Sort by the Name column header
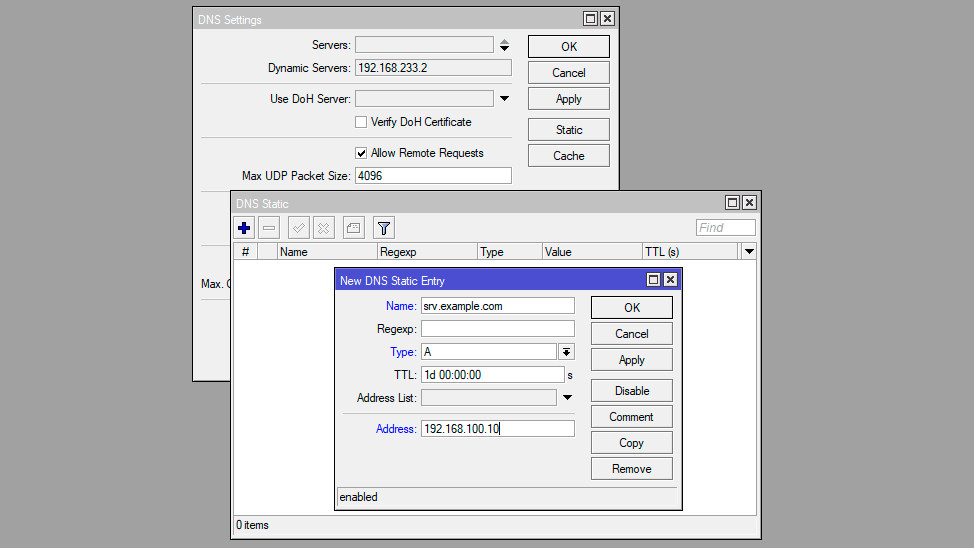The width and height of the screenshot is (974, 548). tap(326, 252)
